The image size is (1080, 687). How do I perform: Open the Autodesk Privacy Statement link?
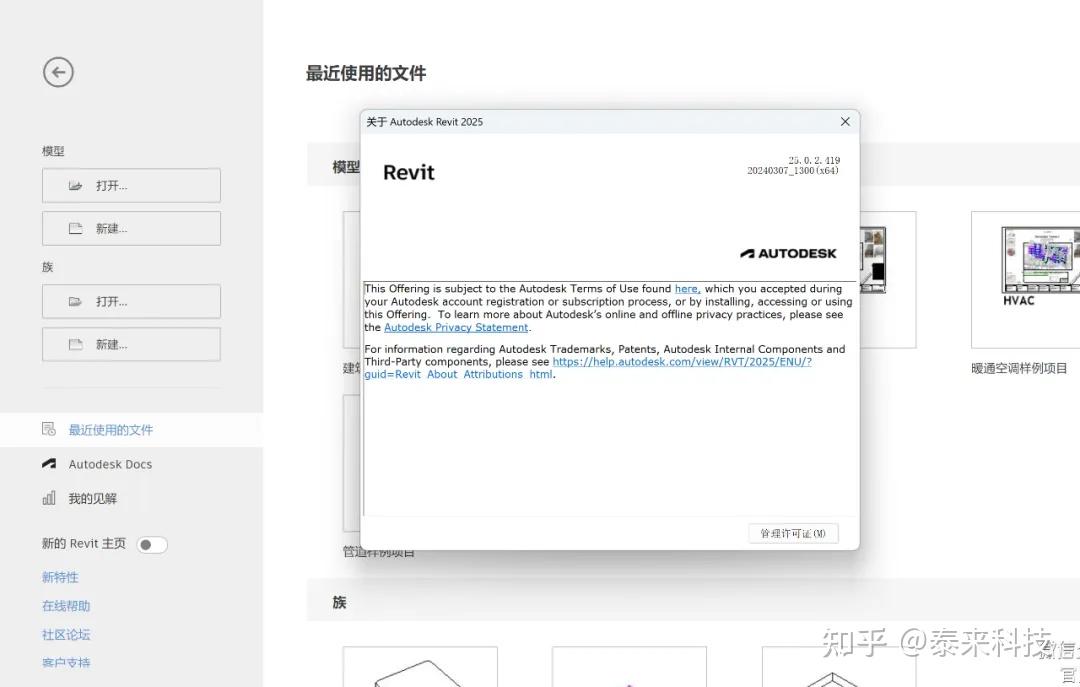pos(457,327)
